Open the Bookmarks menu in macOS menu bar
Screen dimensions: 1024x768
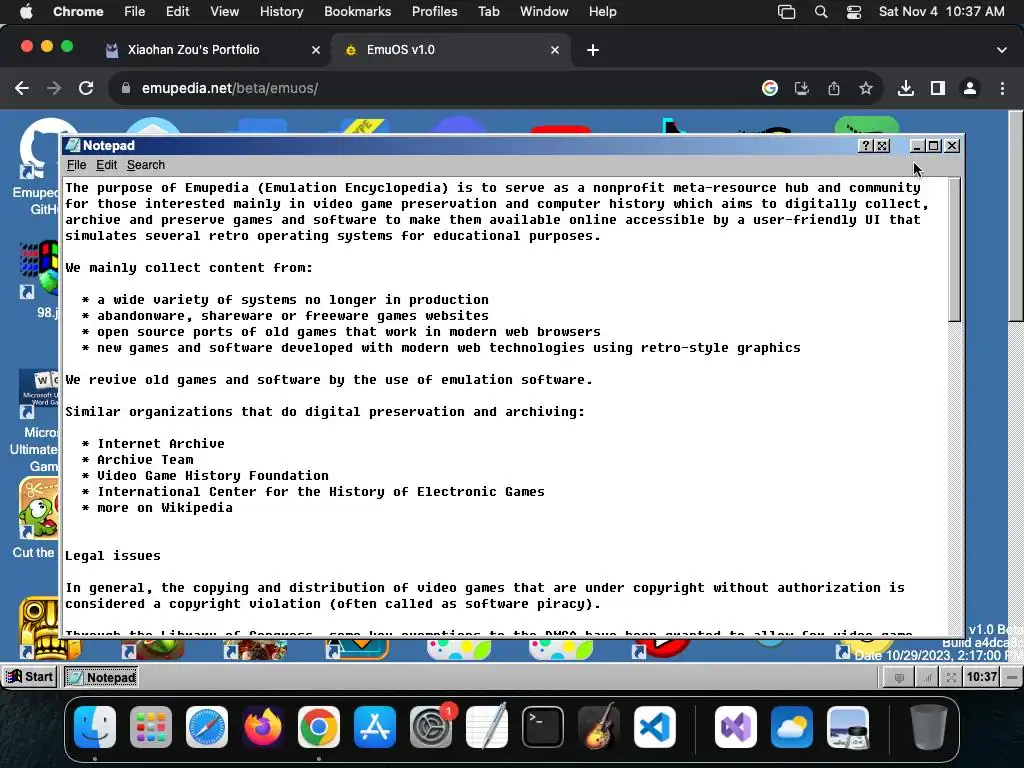(x=357, y=12)
